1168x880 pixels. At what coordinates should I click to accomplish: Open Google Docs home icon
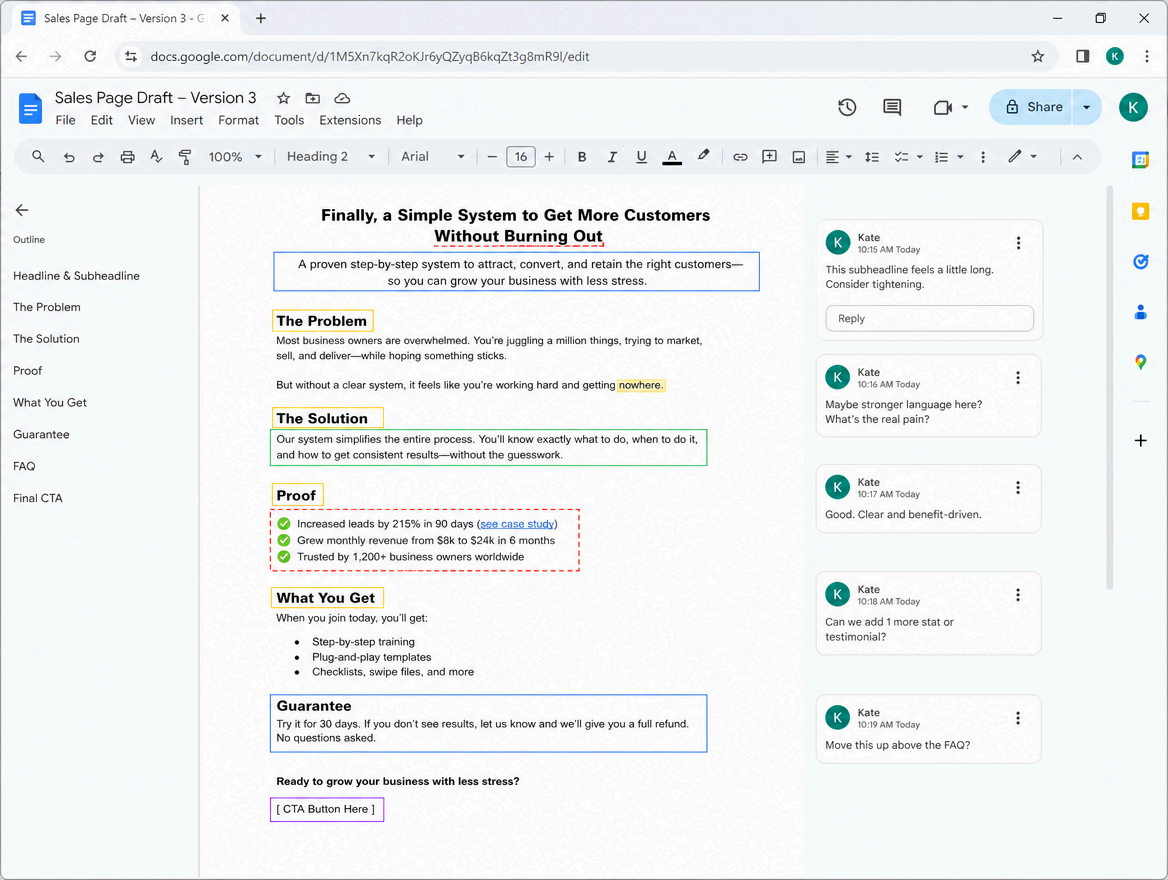[31, 109]
